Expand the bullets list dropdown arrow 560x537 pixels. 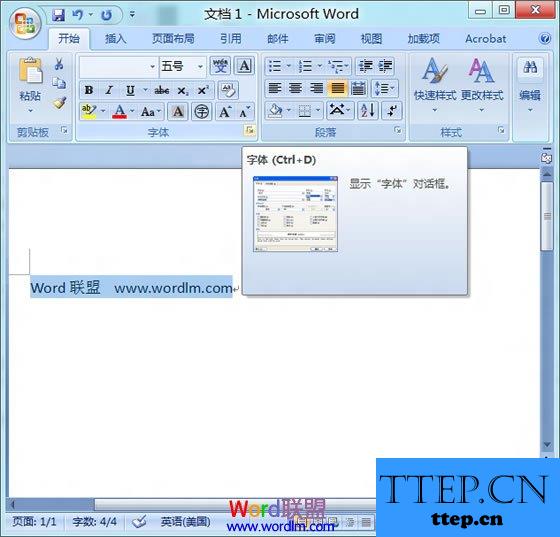pos(289,66)
